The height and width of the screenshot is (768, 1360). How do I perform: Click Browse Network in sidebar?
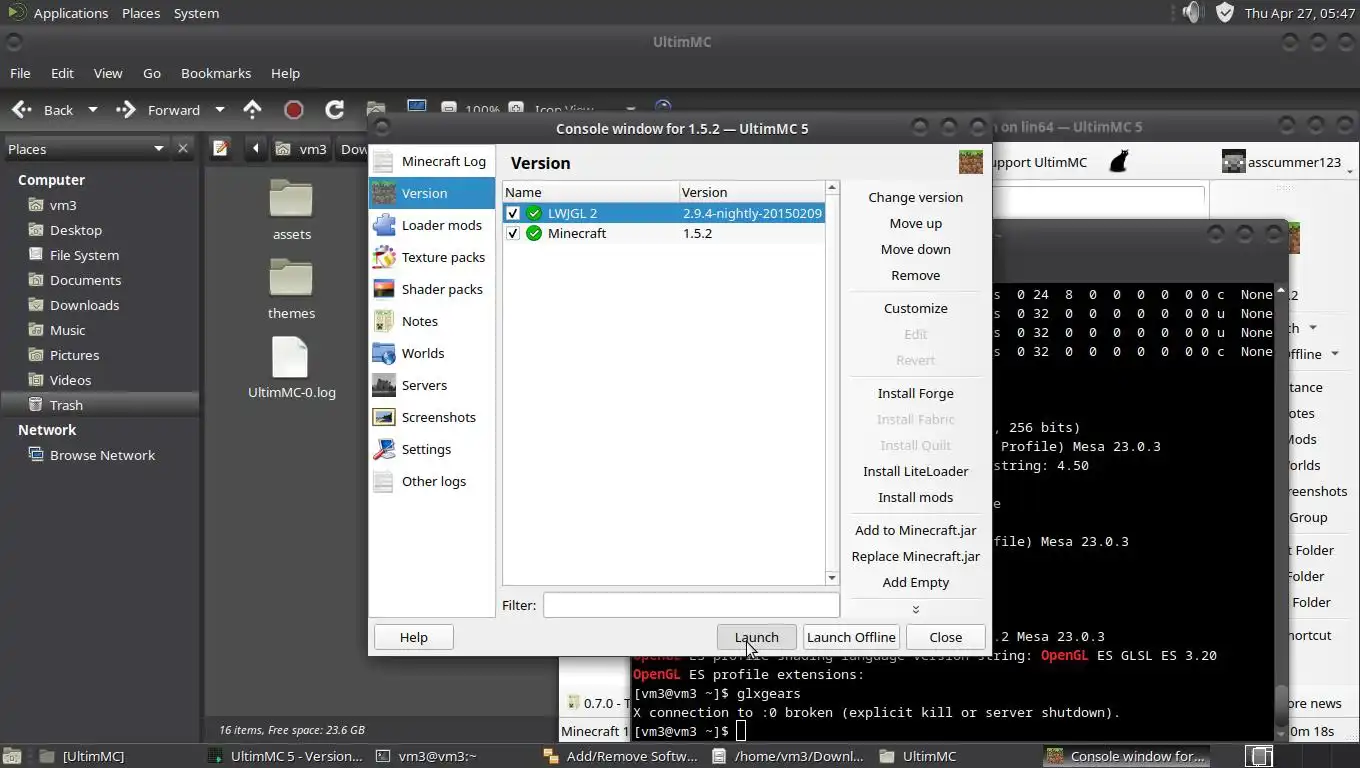click(102, 455)
